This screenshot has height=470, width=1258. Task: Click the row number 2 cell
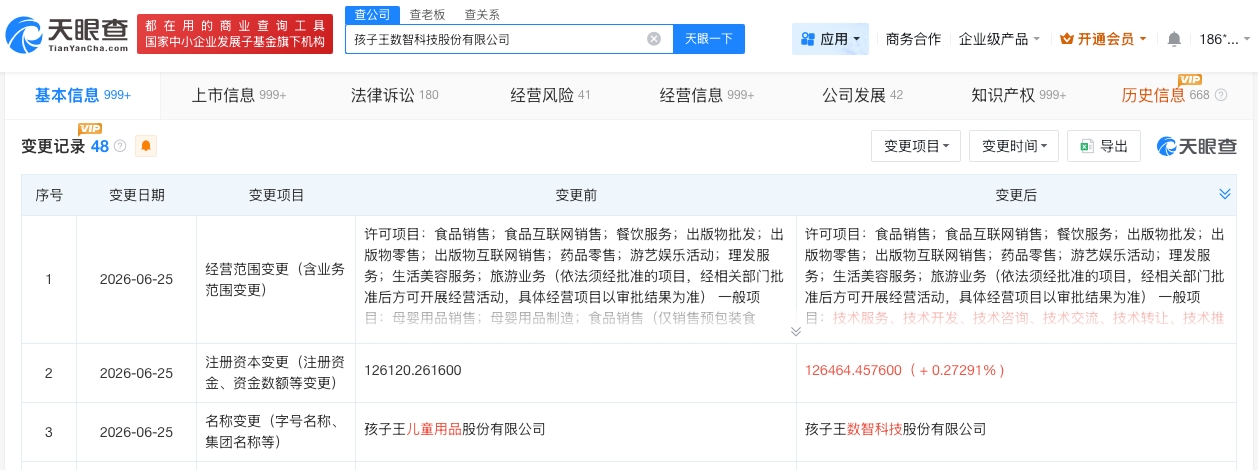tap(49, 372)
